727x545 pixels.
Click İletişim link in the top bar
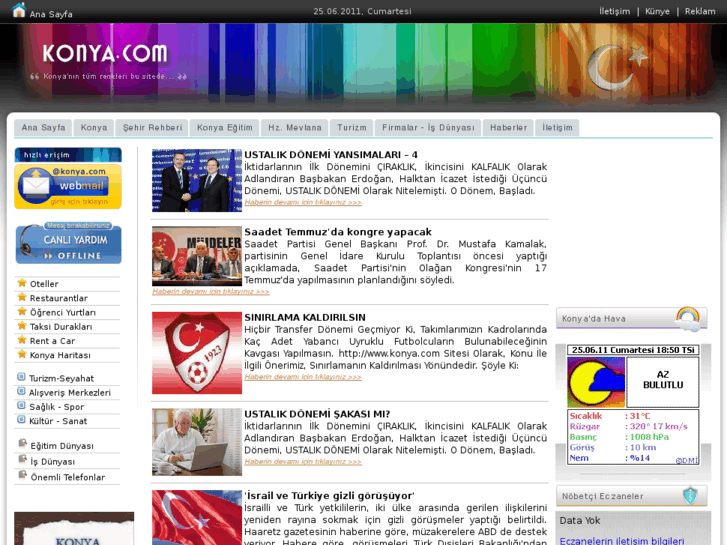click(614, 12)
